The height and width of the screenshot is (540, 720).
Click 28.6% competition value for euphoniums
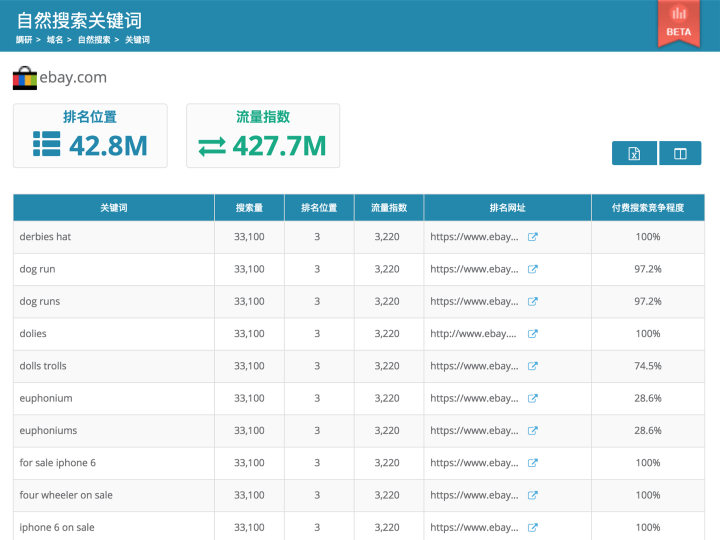pyautogui.click(x=648, y=431)
